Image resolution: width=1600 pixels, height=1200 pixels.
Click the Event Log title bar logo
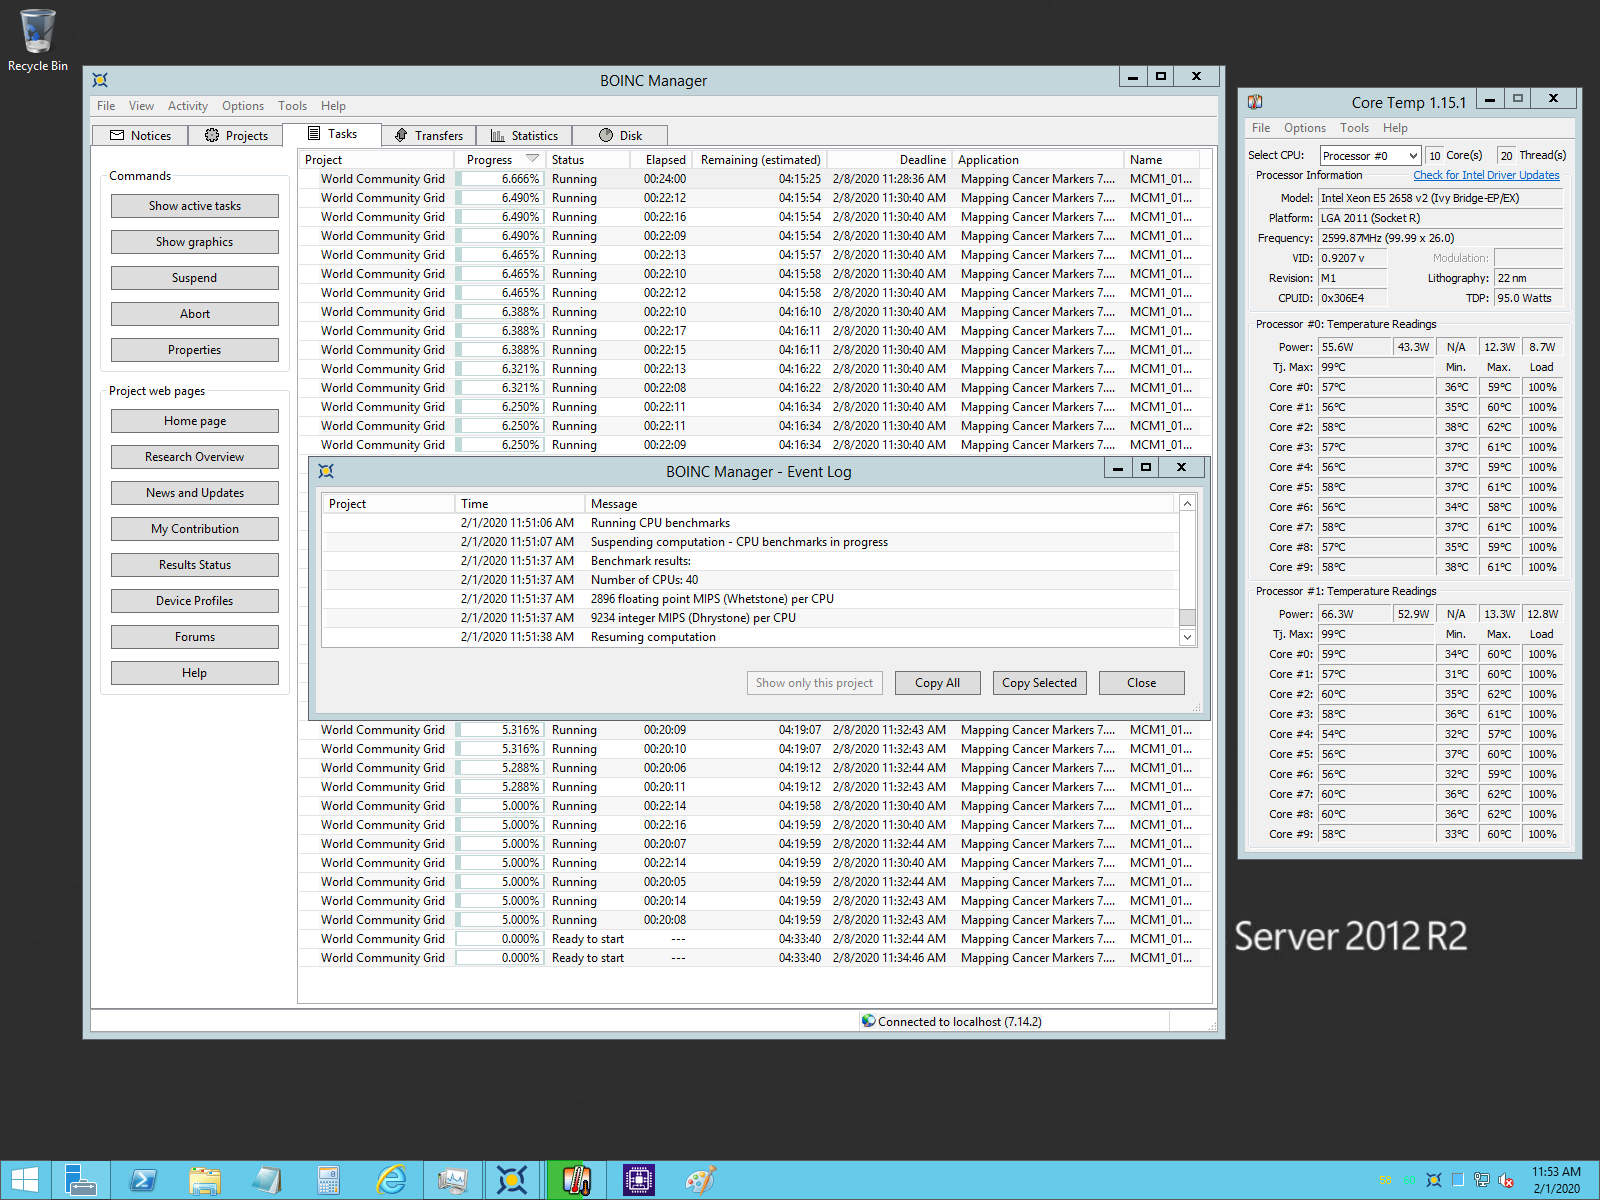(x=326, y=471)
